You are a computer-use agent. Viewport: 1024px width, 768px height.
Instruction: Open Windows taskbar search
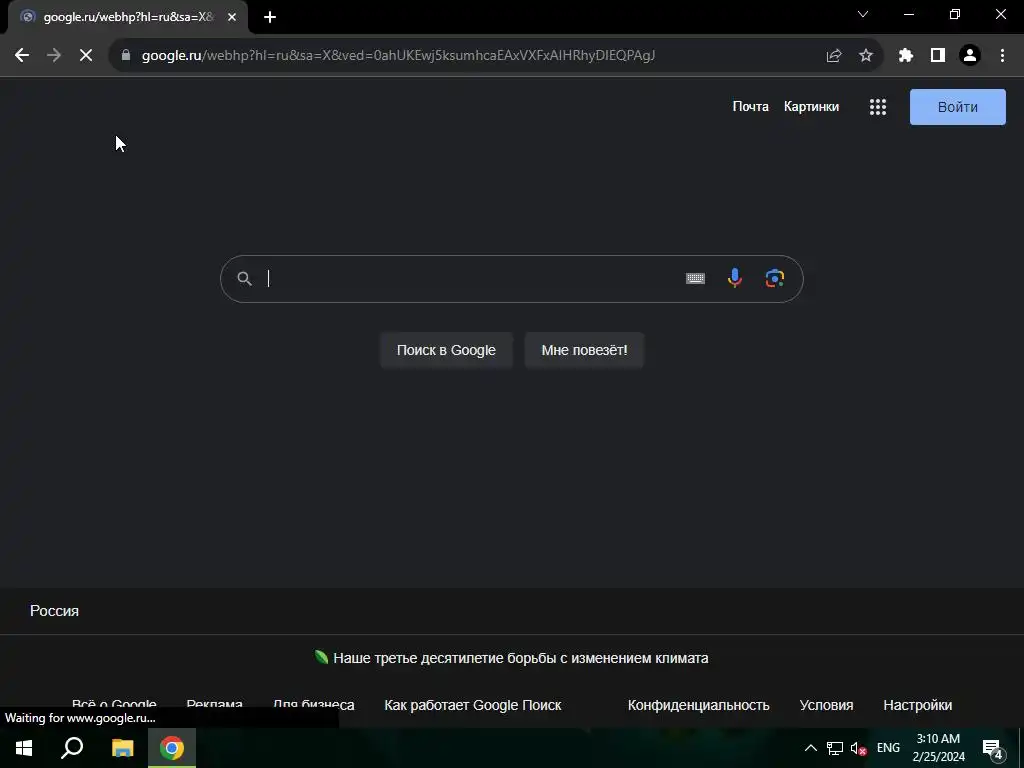point(72,748)
